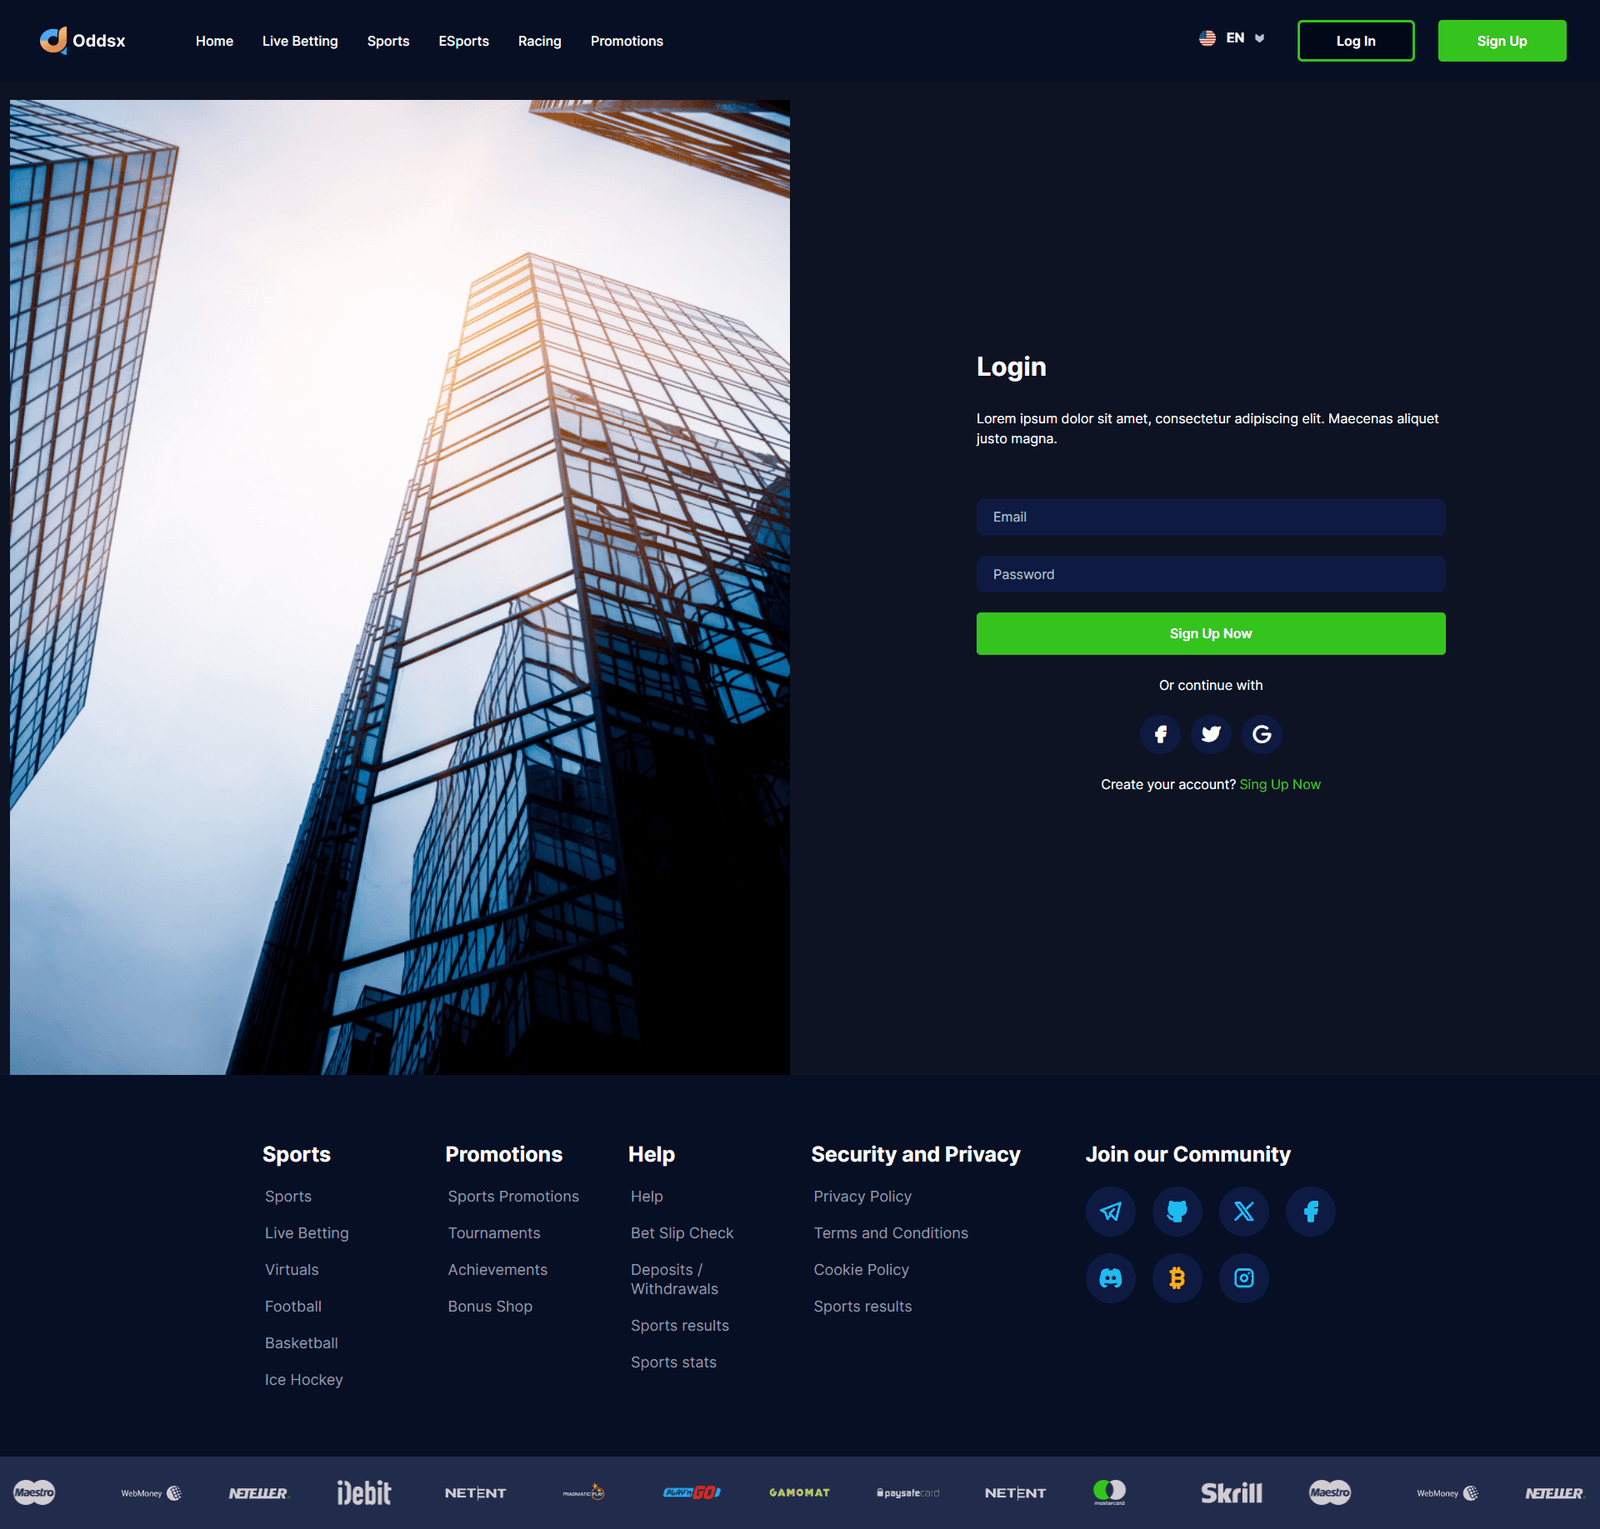Click the X social icon in footer
This screenshot has width=1600, height=1529.
click(x=1244, y=1212)
